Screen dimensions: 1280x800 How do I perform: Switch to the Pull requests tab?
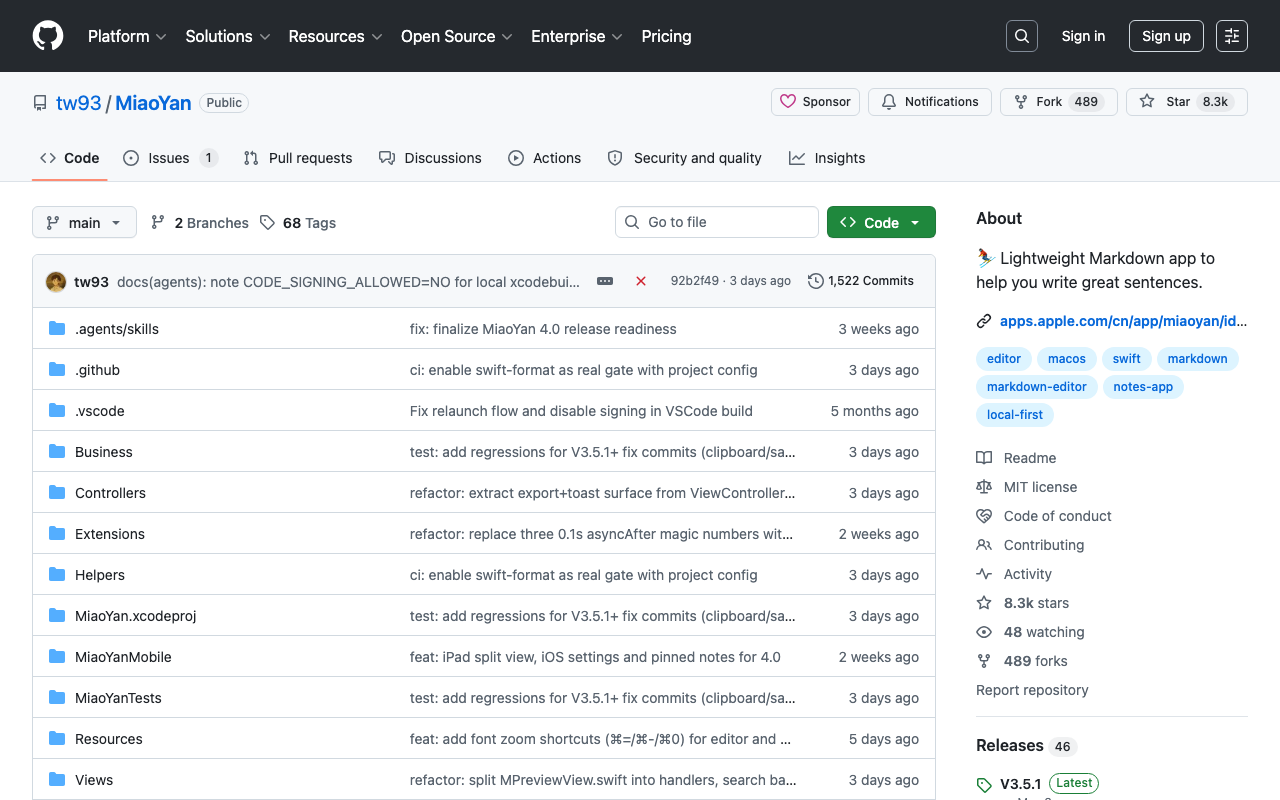coord(298,158)
